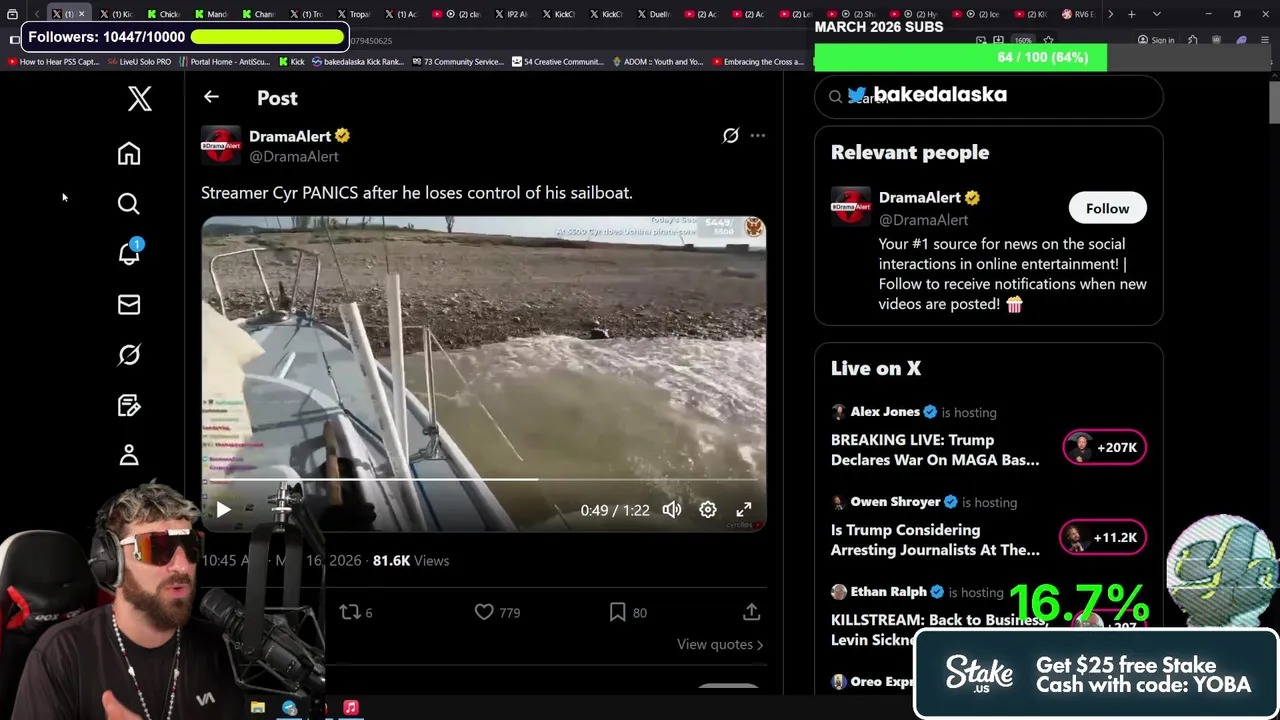Viewport: 1280px width, 720px height.
Task: Open a new browser tab with plus
Action: pyautogui.click(x=1131, y=14)
